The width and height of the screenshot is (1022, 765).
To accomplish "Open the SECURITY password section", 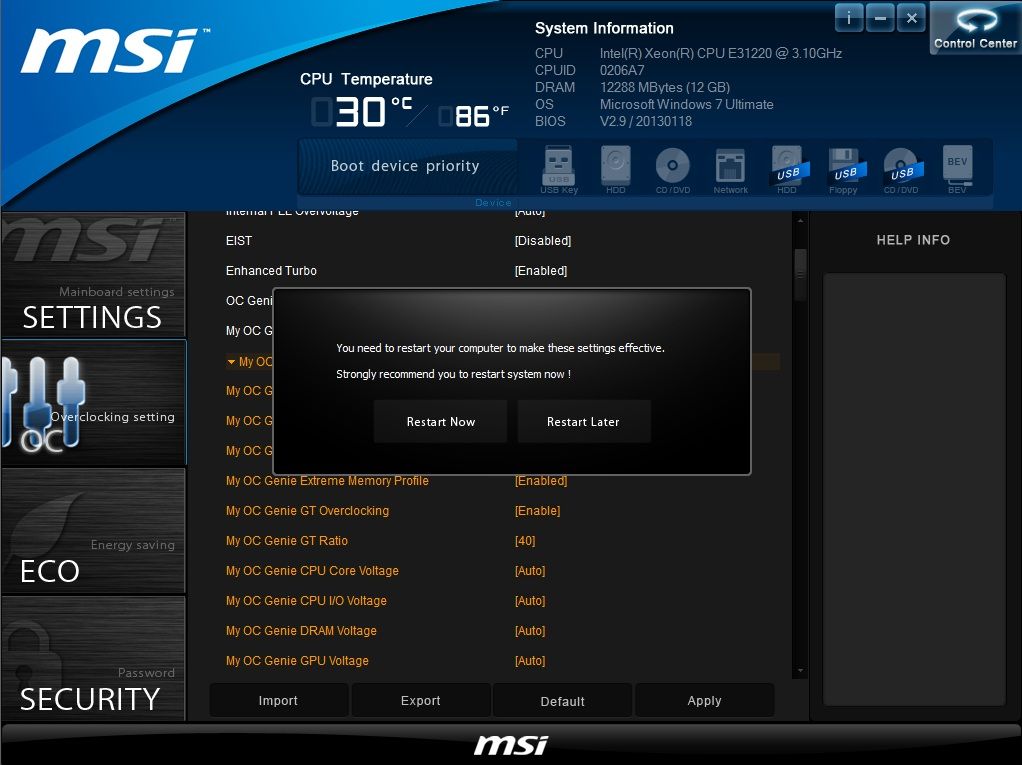I will coord(93,658).
